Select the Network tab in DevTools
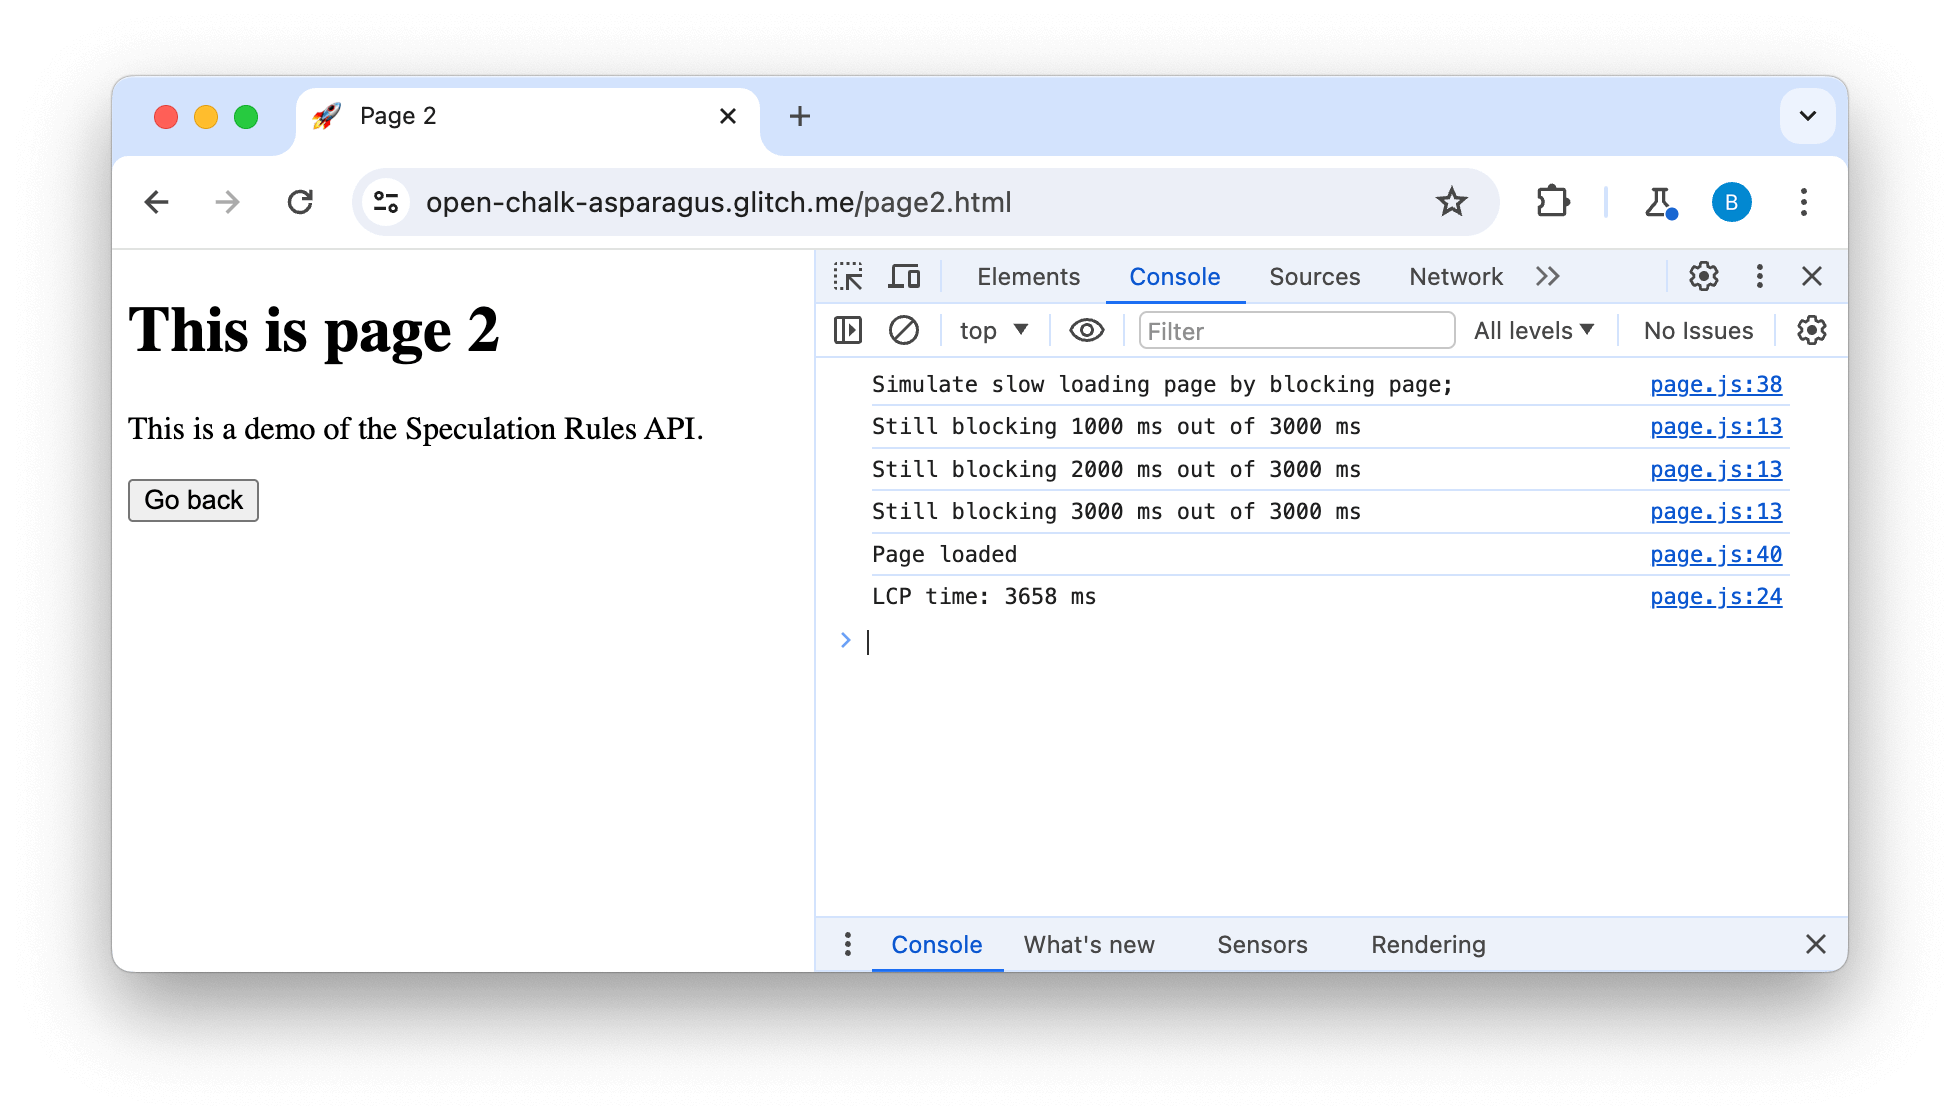Image resolution: width=1960 pixels, height=1120 pixels. 1457,275
